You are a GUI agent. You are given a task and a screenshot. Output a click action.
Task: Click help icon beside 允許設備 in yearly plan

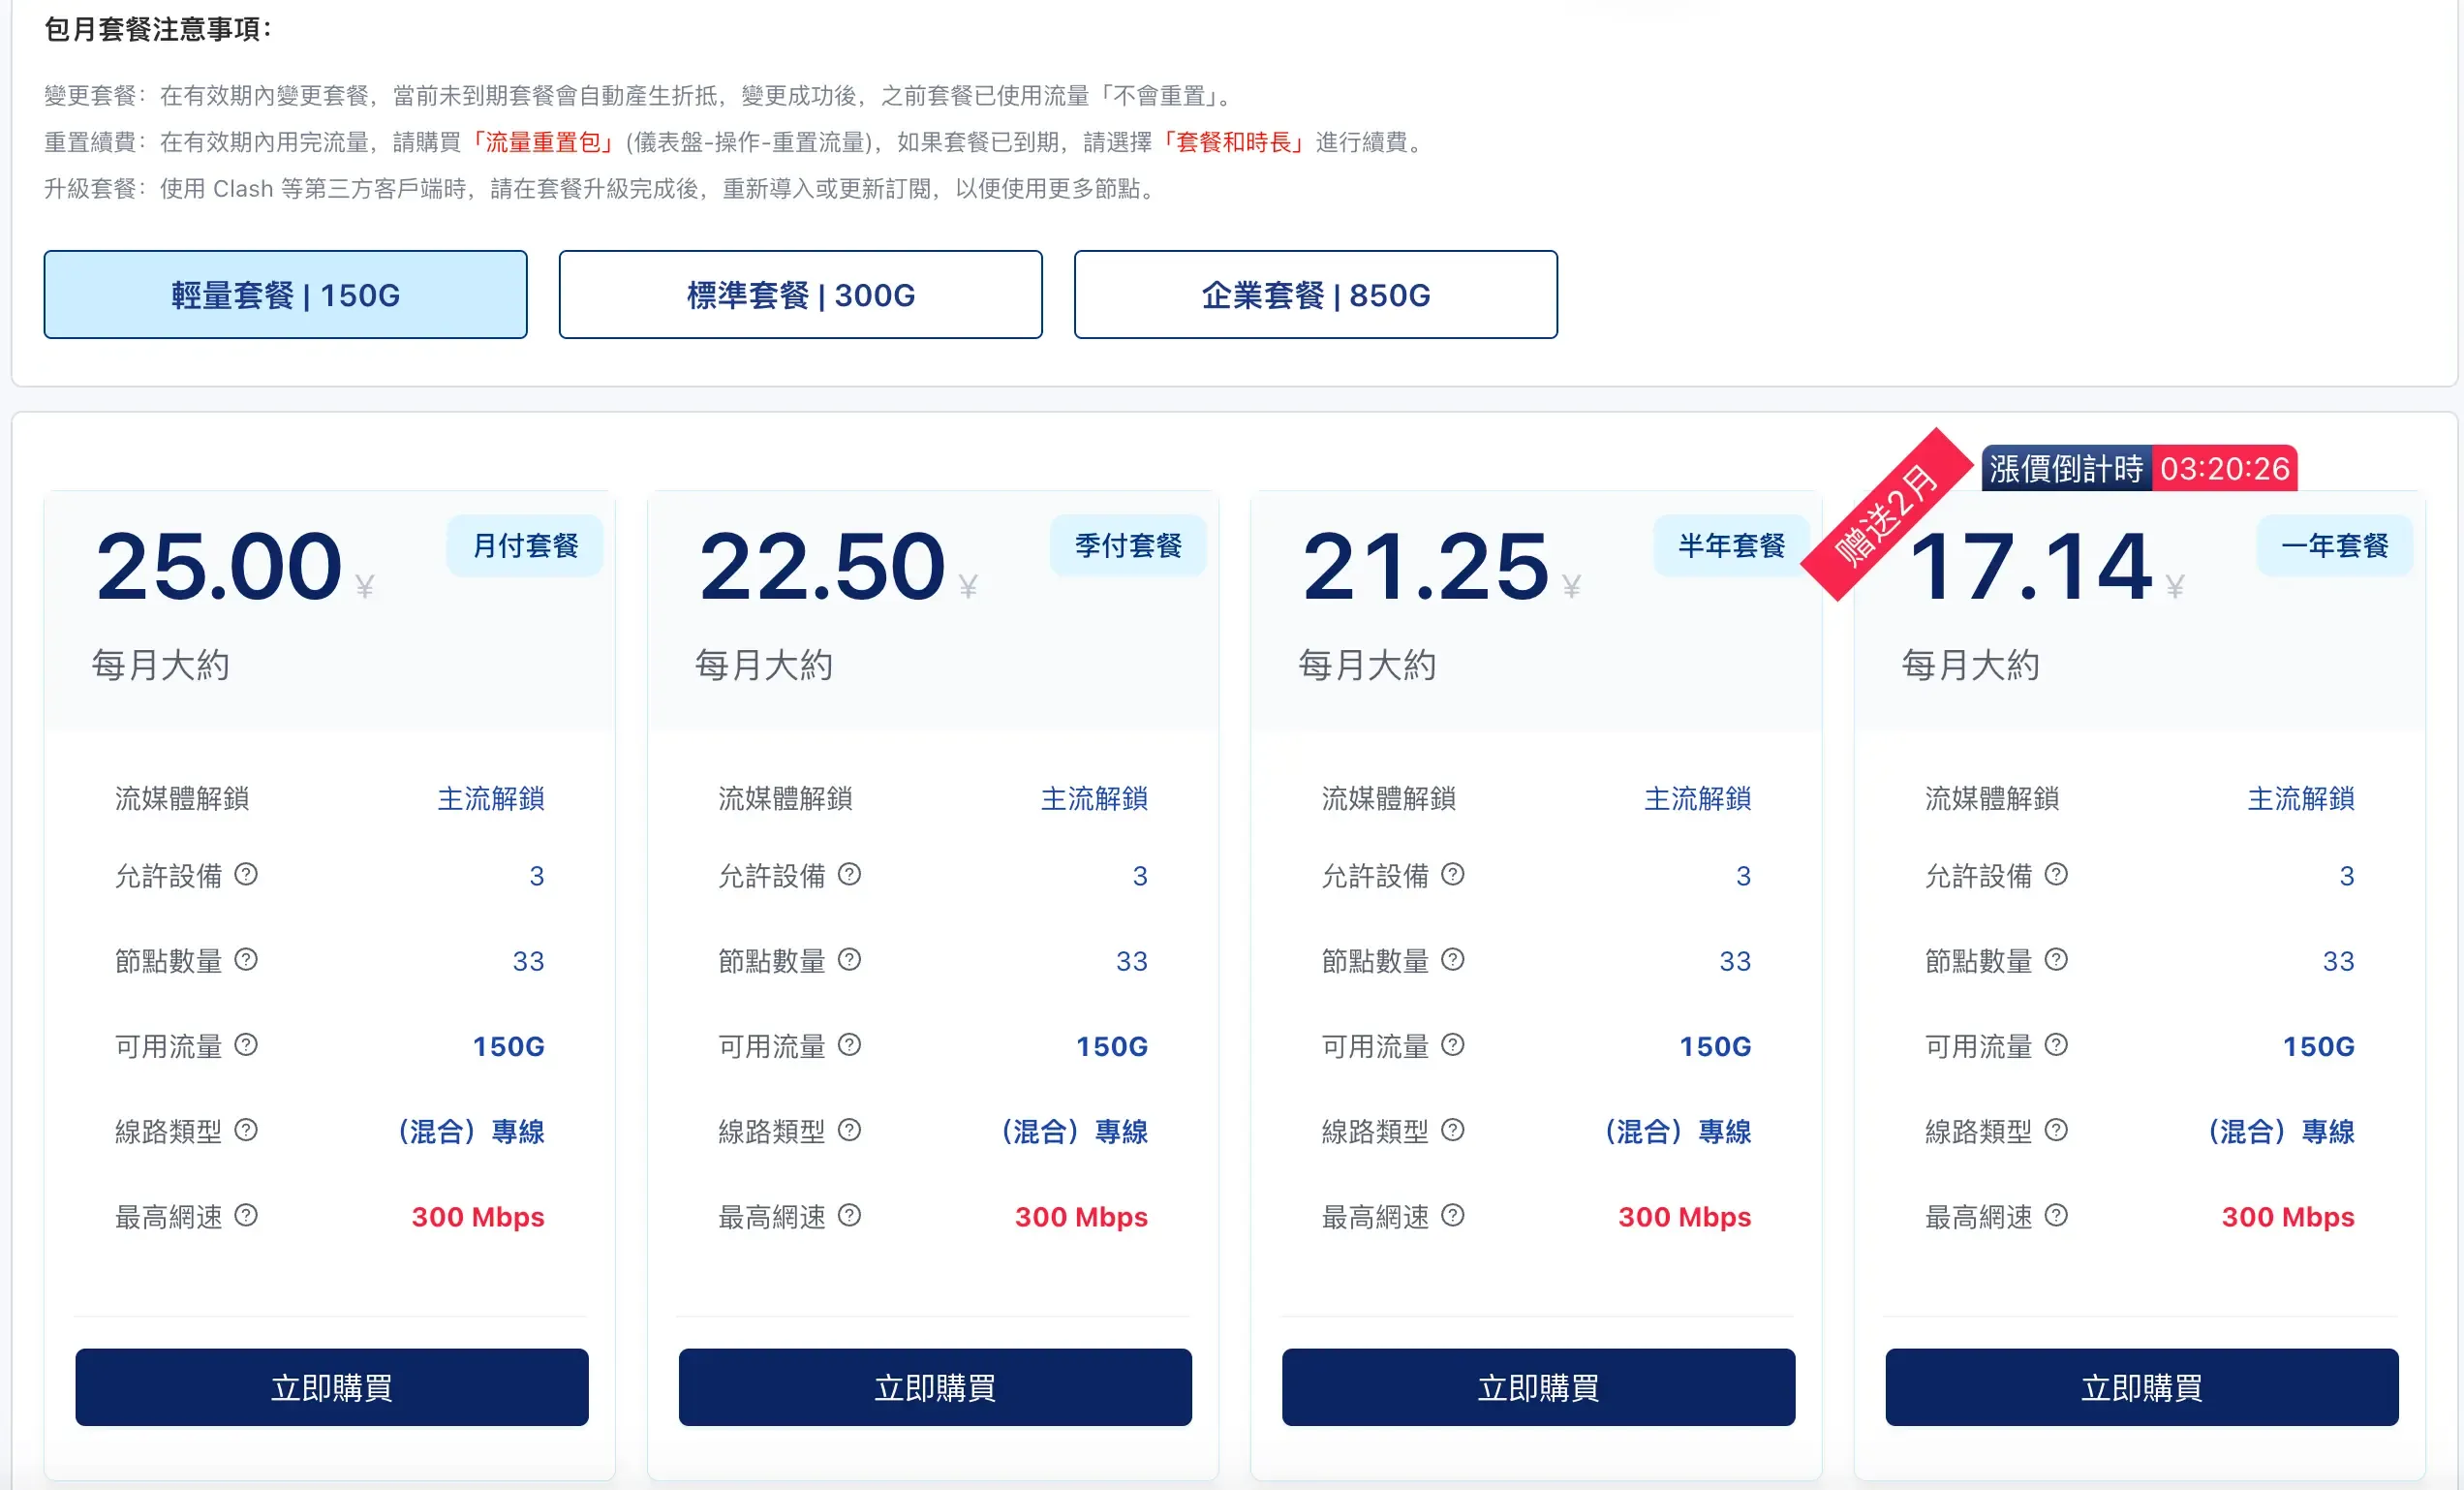point(2056,875)
